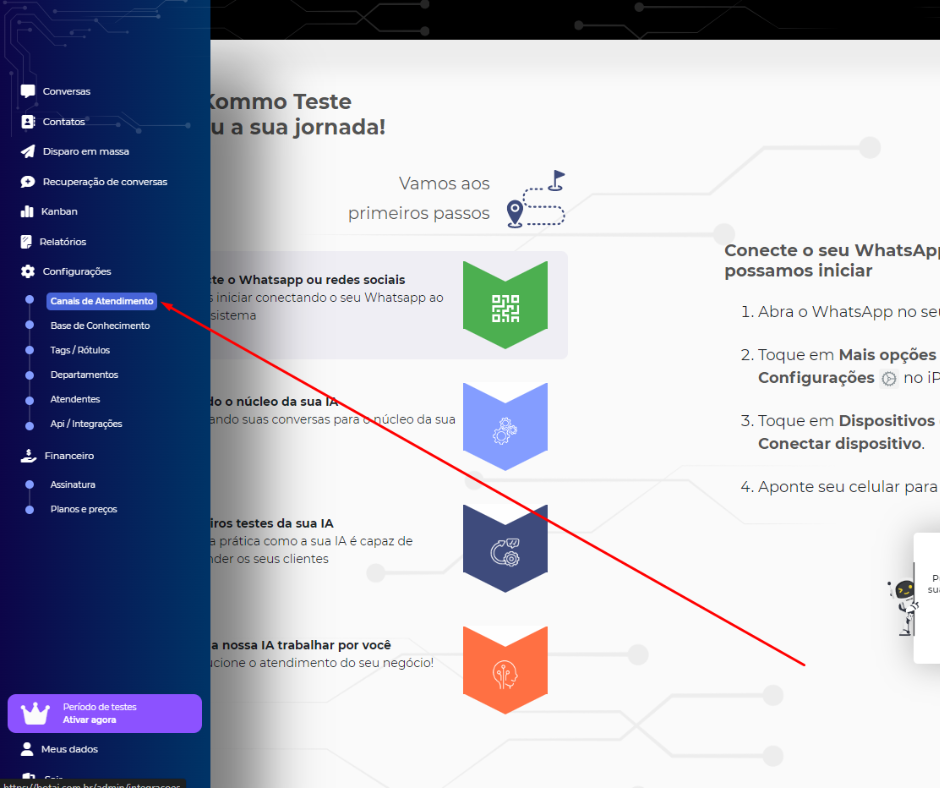This screenshot has width=940, height=788.
Task: Click the Kanban bar chart icon
Action: click(27, 212)
